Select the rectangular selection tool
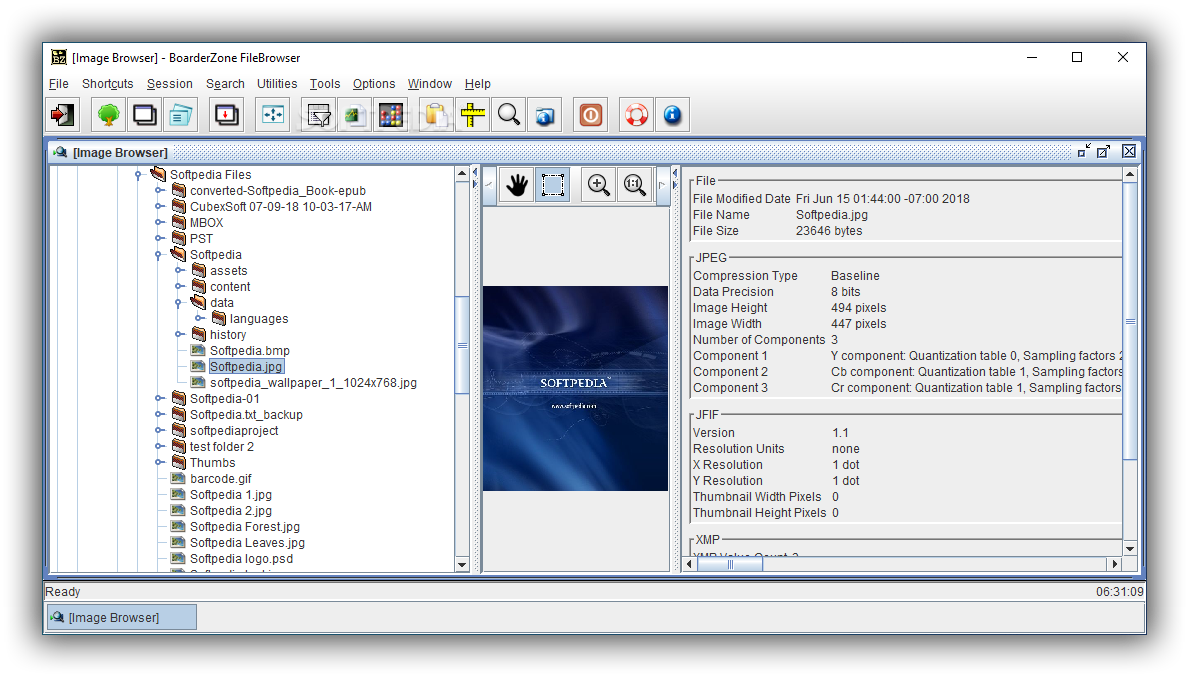Image resolution: width=1189 pixels, height=677 pixels. tap(553, 185)
